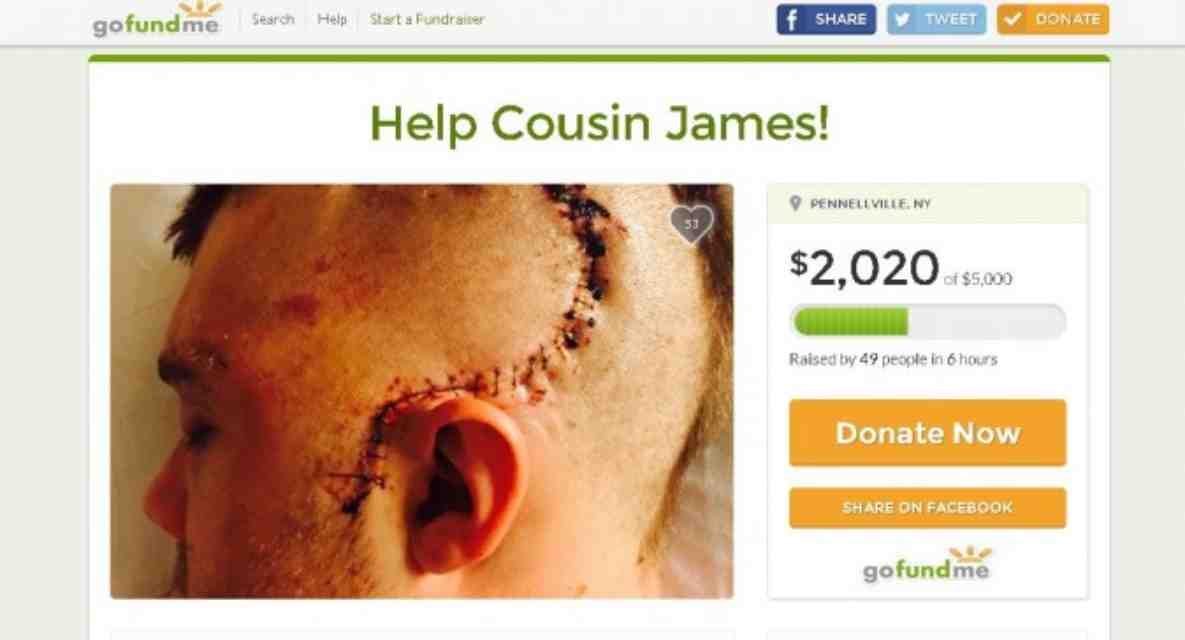This screenshot has width=1185, height=640.
Task: Click the Donate Now button
Action: click(927, 433)
